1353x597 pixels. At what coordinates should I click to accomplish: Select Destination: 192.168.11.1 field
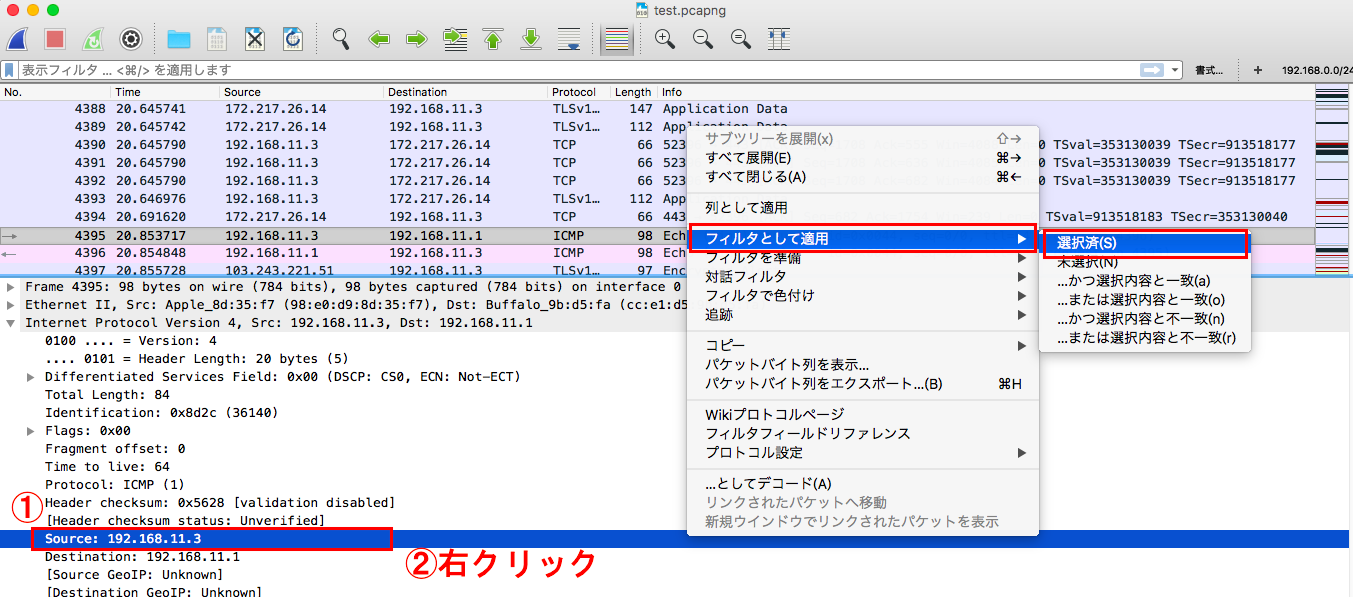[x=142, y=557]
